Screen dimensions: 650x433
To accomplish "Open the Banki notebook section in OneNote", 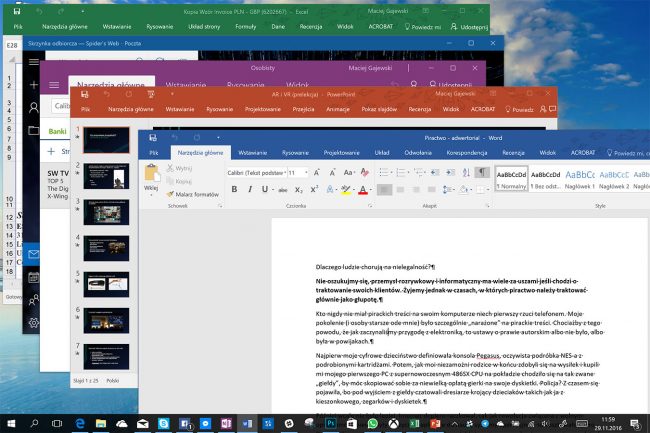I will click(57, 131).
